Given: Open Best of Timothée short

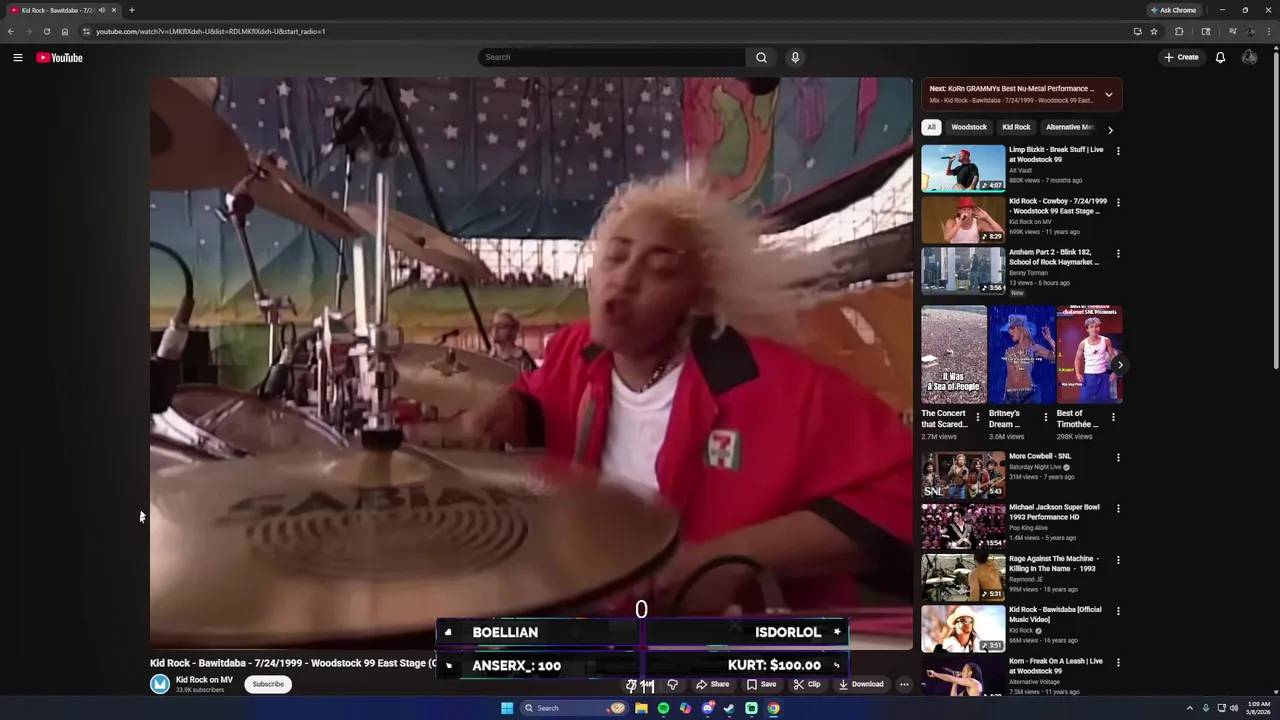Looking at the screenshot, I should pyautogui.click(x=1089, y=355).
